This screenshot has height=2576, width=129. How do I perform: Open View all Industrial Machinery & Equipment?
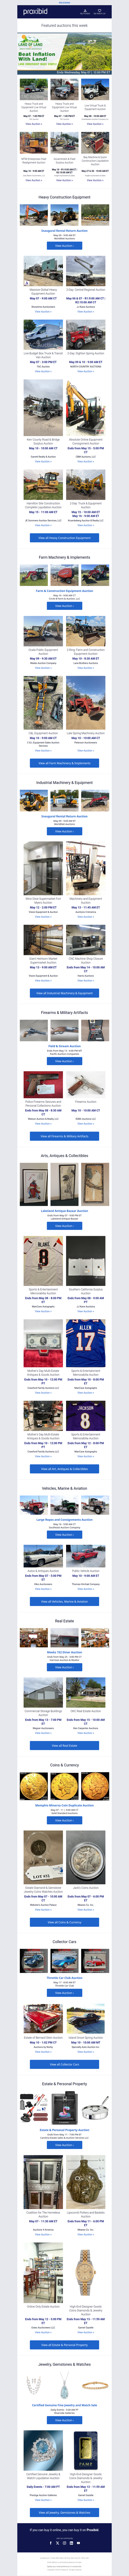coord(64,993)
